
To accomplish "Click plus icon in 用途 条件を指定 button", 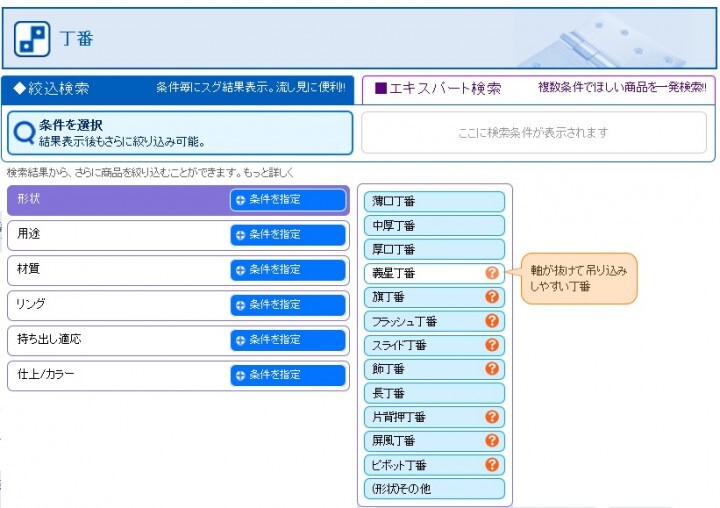I will pos(240,235).
